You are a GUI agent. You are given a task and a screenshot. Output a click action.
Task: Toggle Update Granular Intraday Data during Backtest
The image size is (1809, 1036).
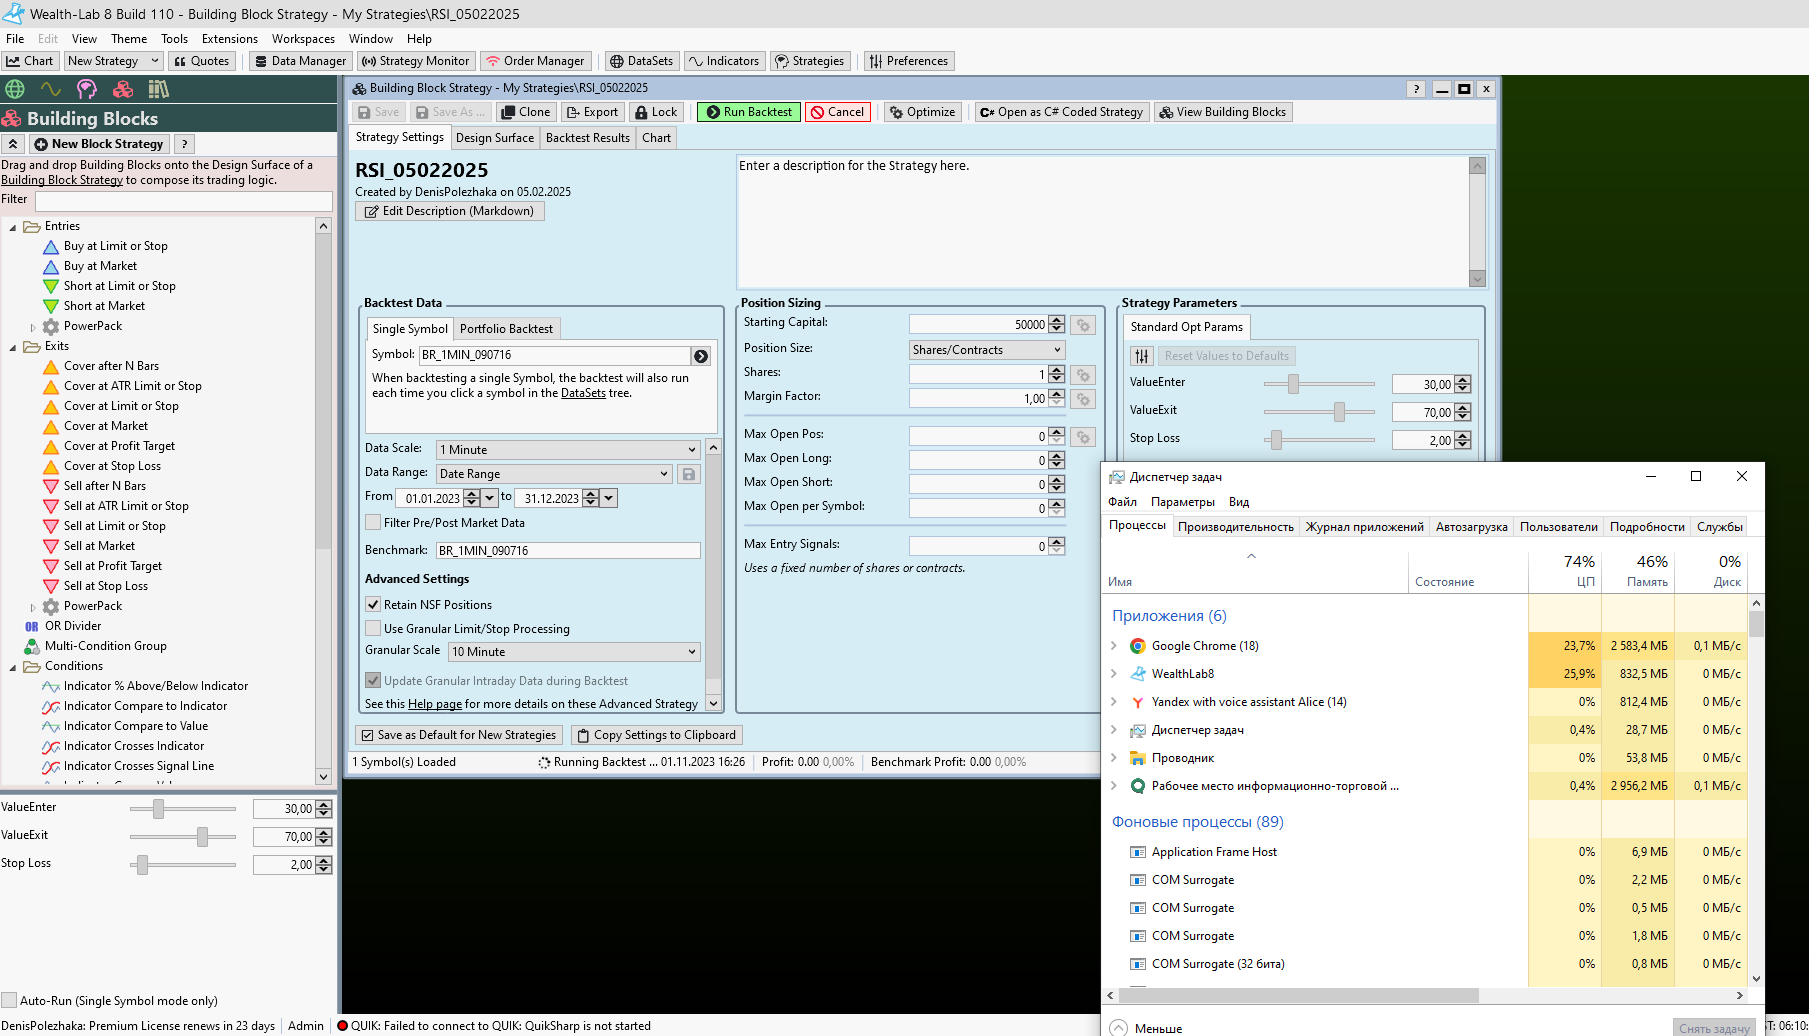tap(373, 680)
